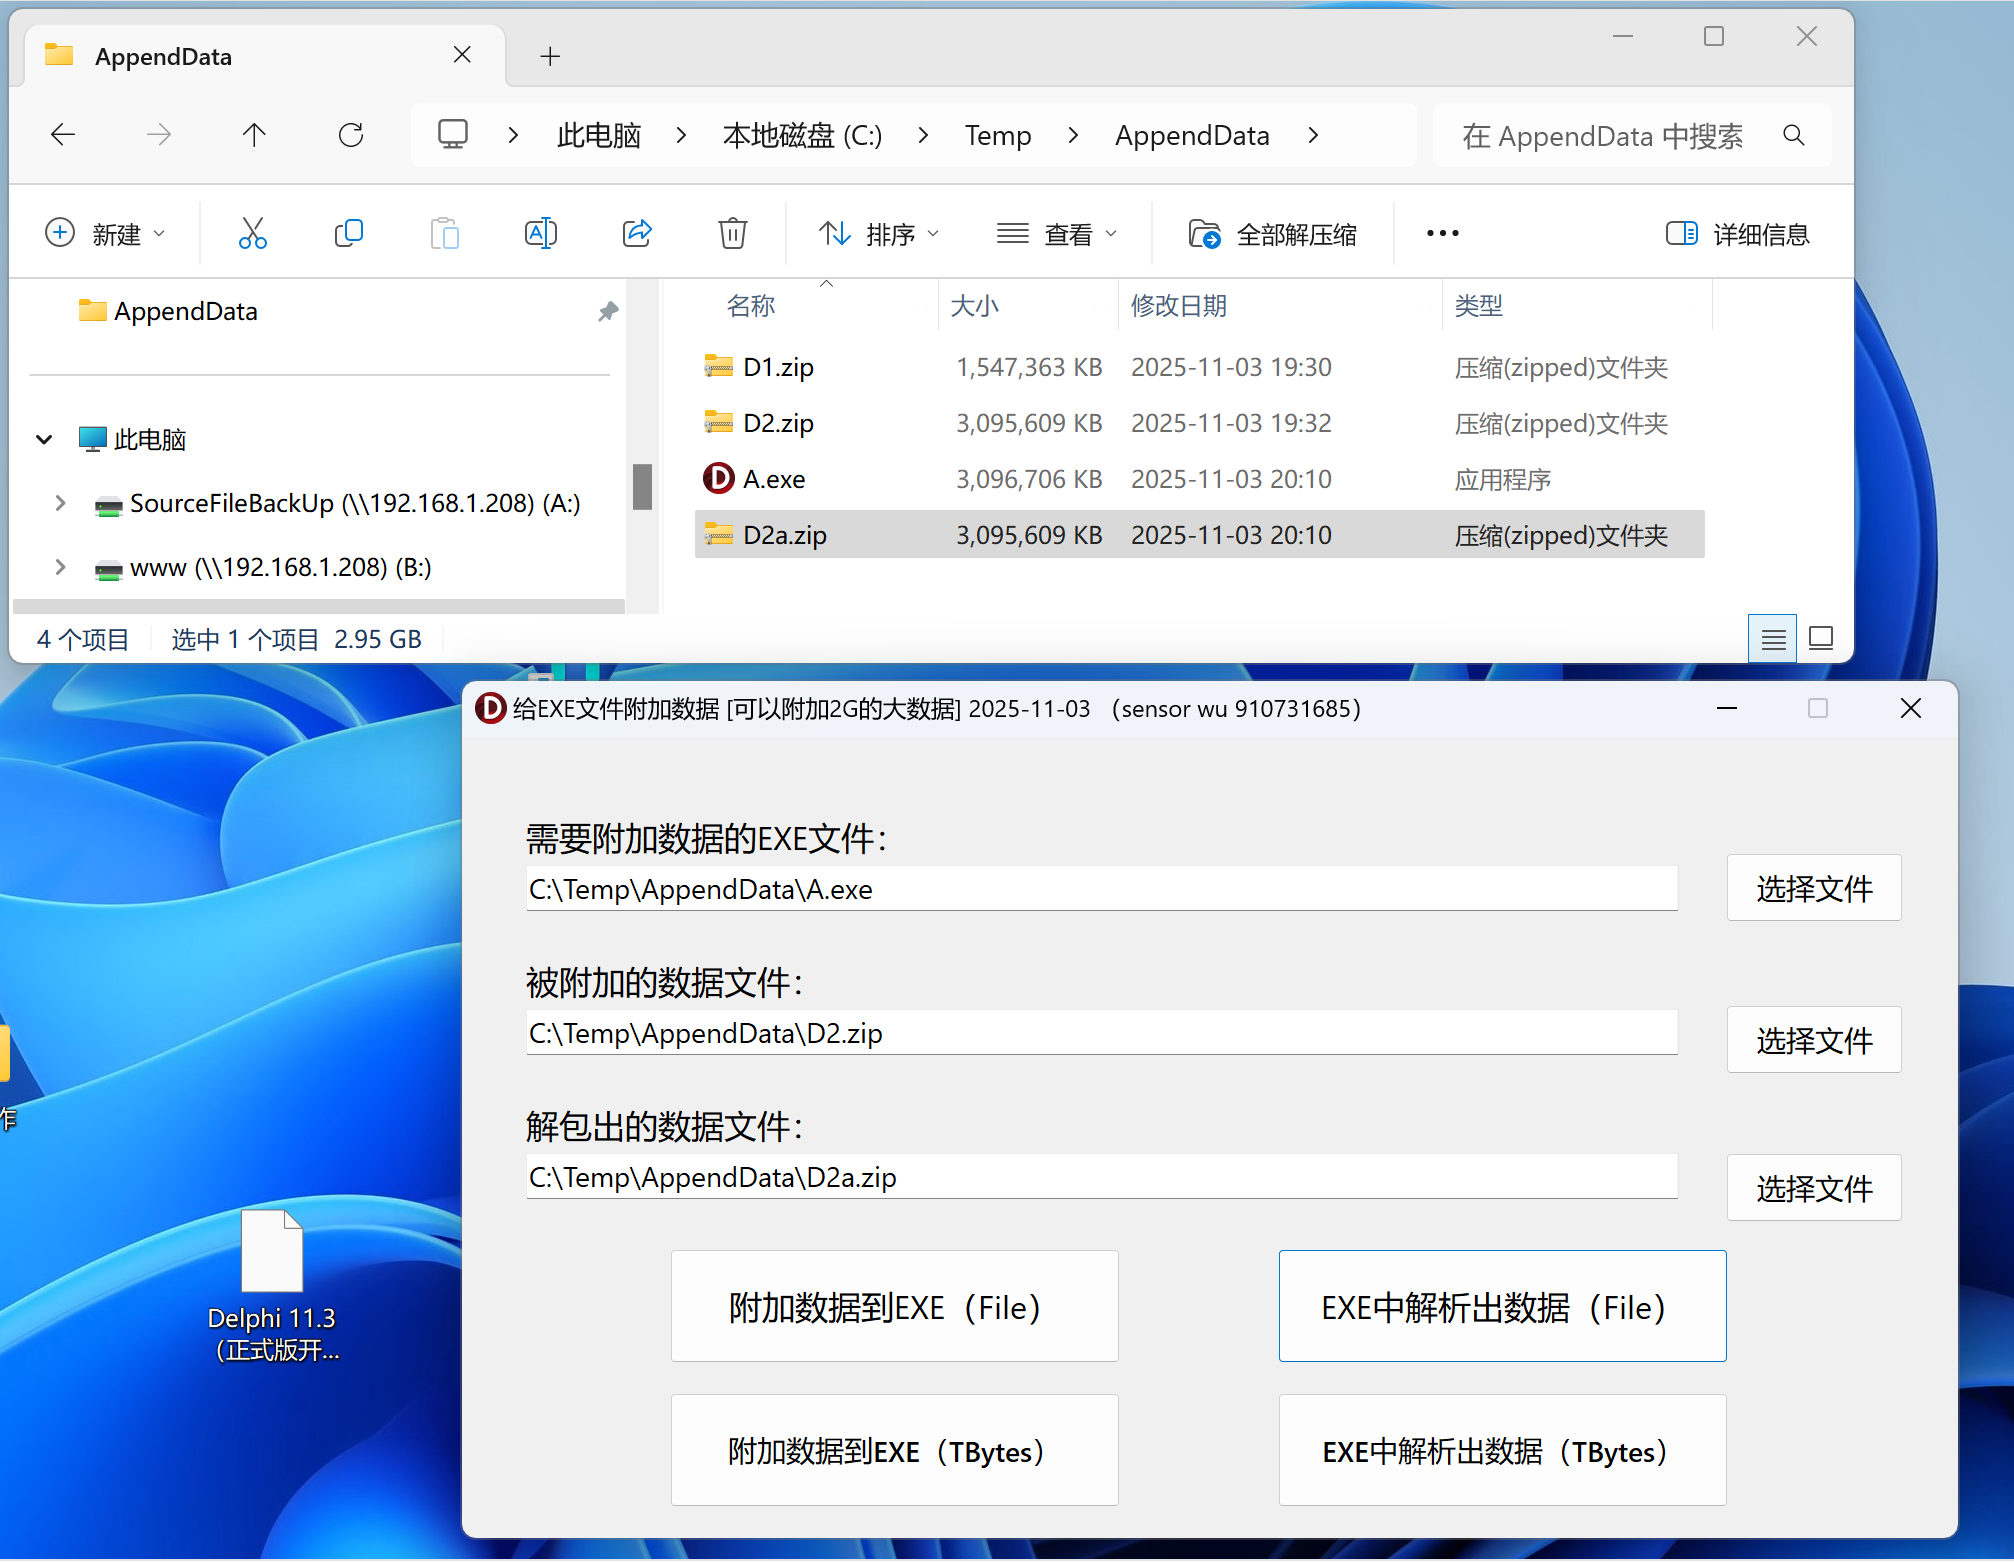Click the appended data file path field

click(1100, 1033)
